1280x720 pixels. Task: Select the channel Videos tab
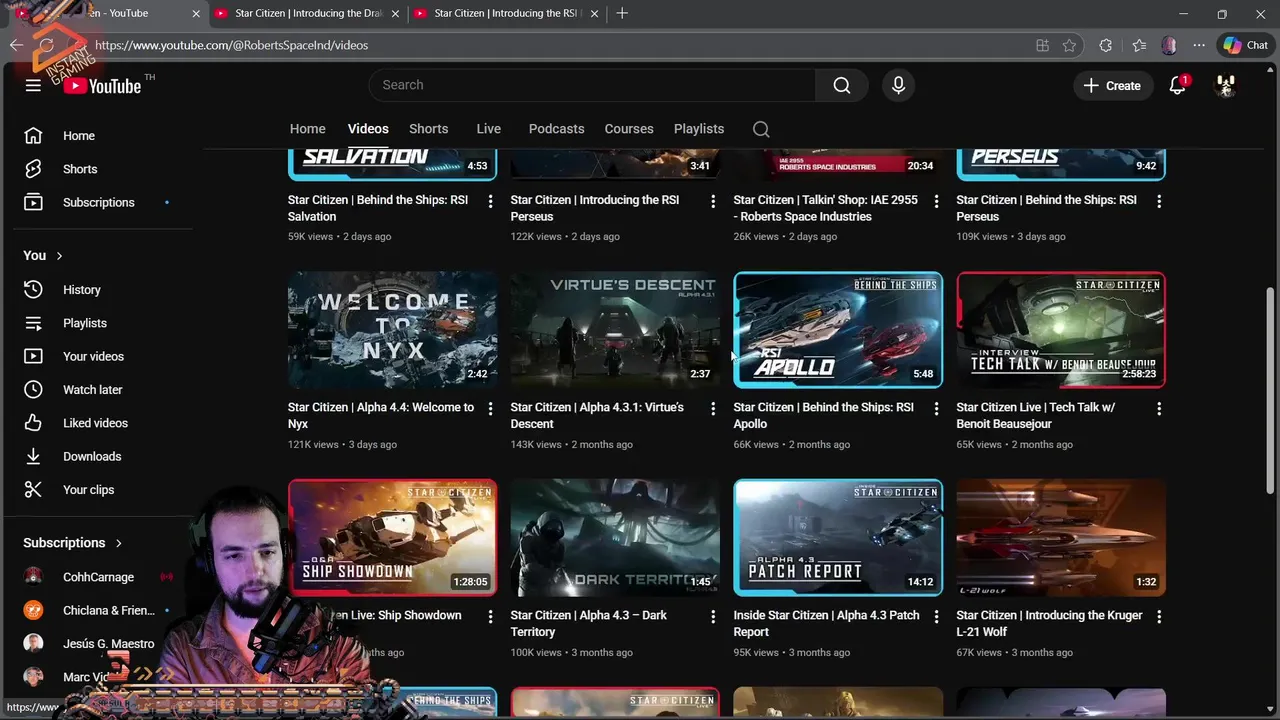[368, 129]
